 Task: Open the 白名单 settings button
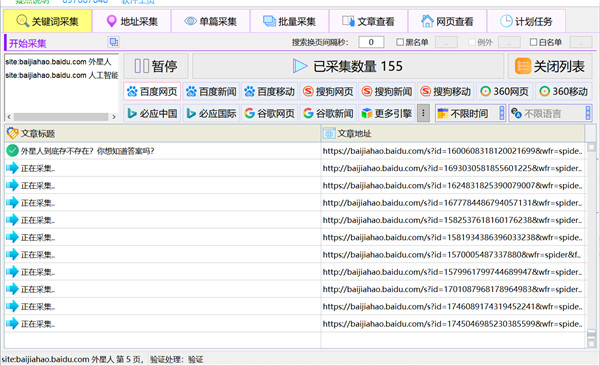click(581, 42)
